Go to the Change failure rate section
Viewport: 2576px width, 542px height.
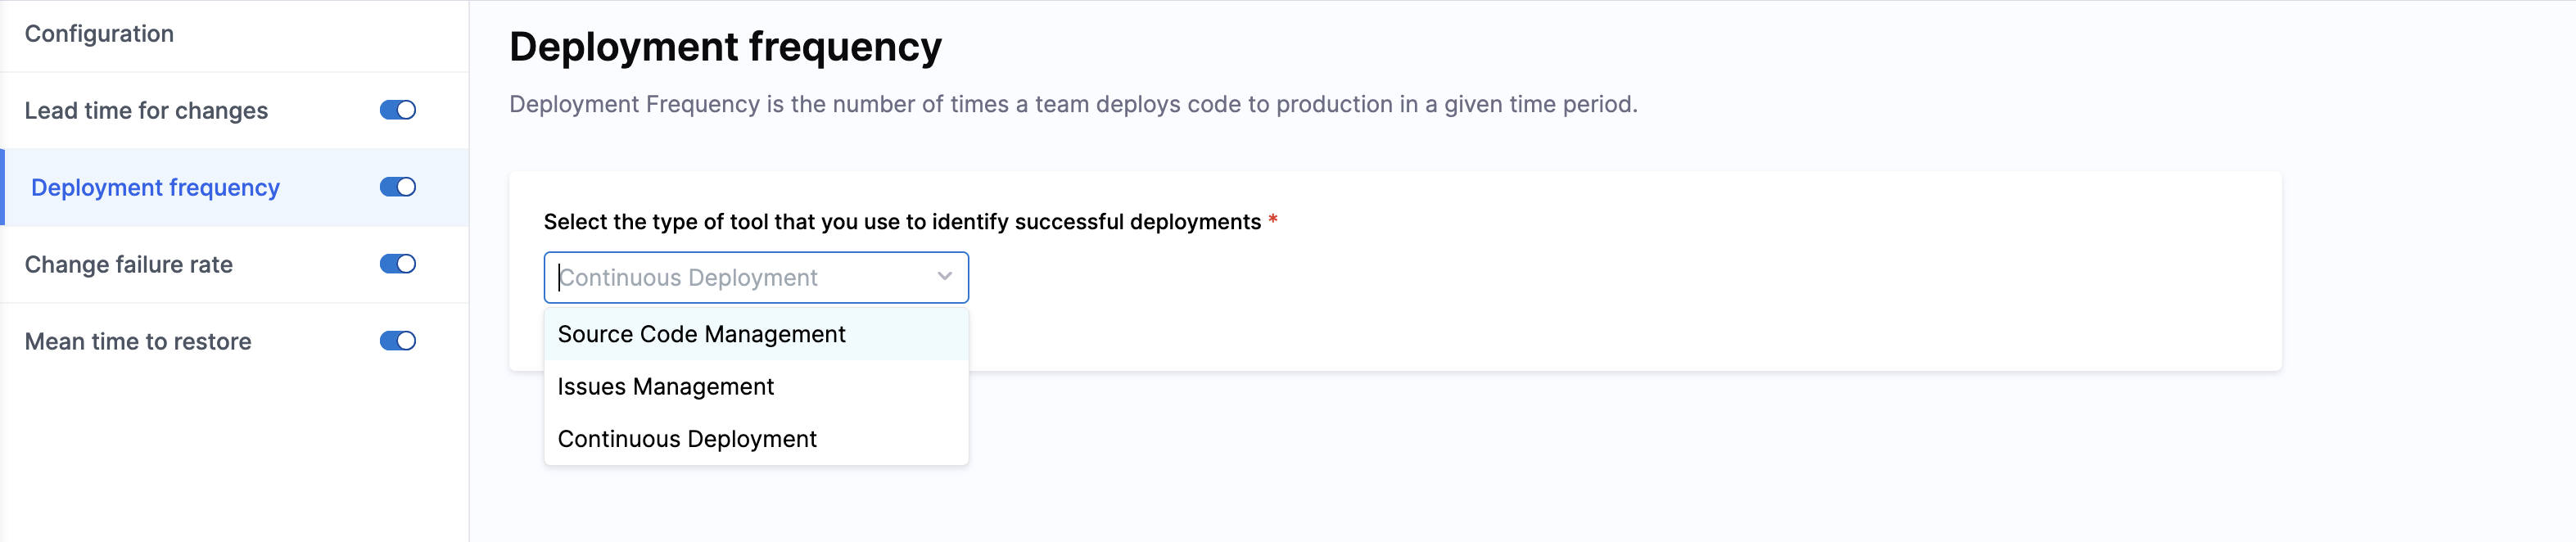tap(128, 265)
